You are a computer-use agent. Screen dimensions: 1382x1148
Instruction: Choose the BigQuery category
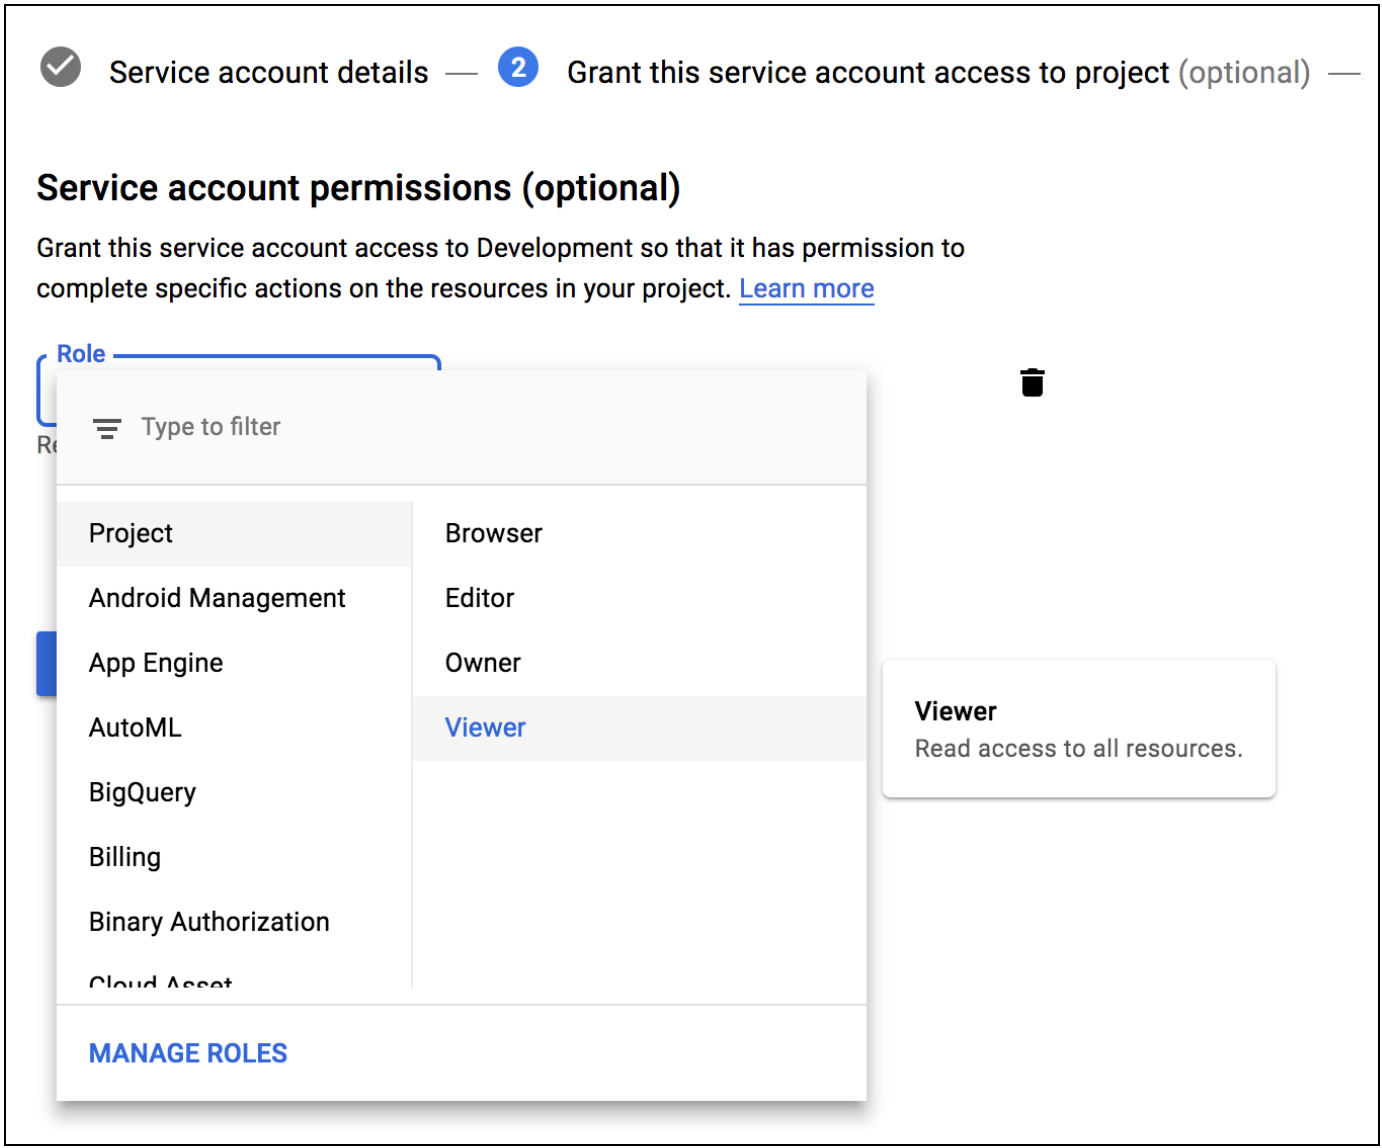[142, 791]
